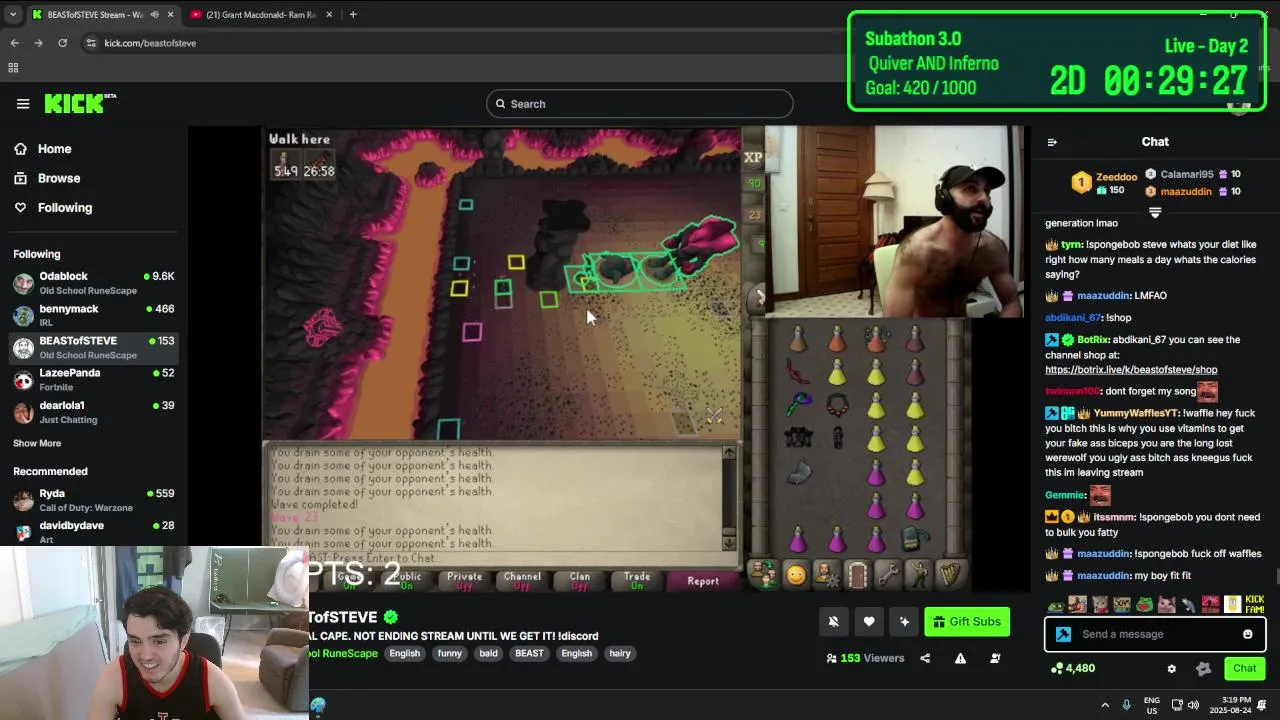Mute the BEASTofSTEVE tab audio icon
The image size is (1280, 720).
(x=154, y=15)
